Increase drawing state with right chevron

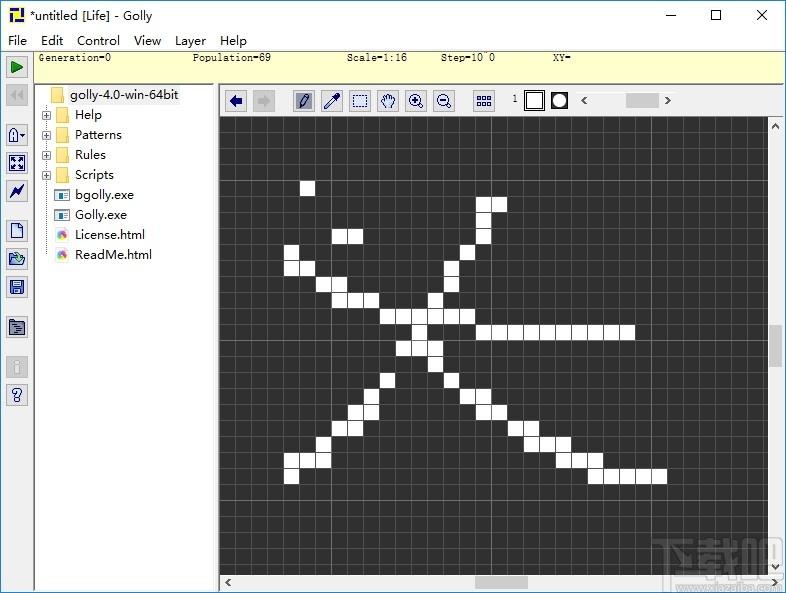667,100
